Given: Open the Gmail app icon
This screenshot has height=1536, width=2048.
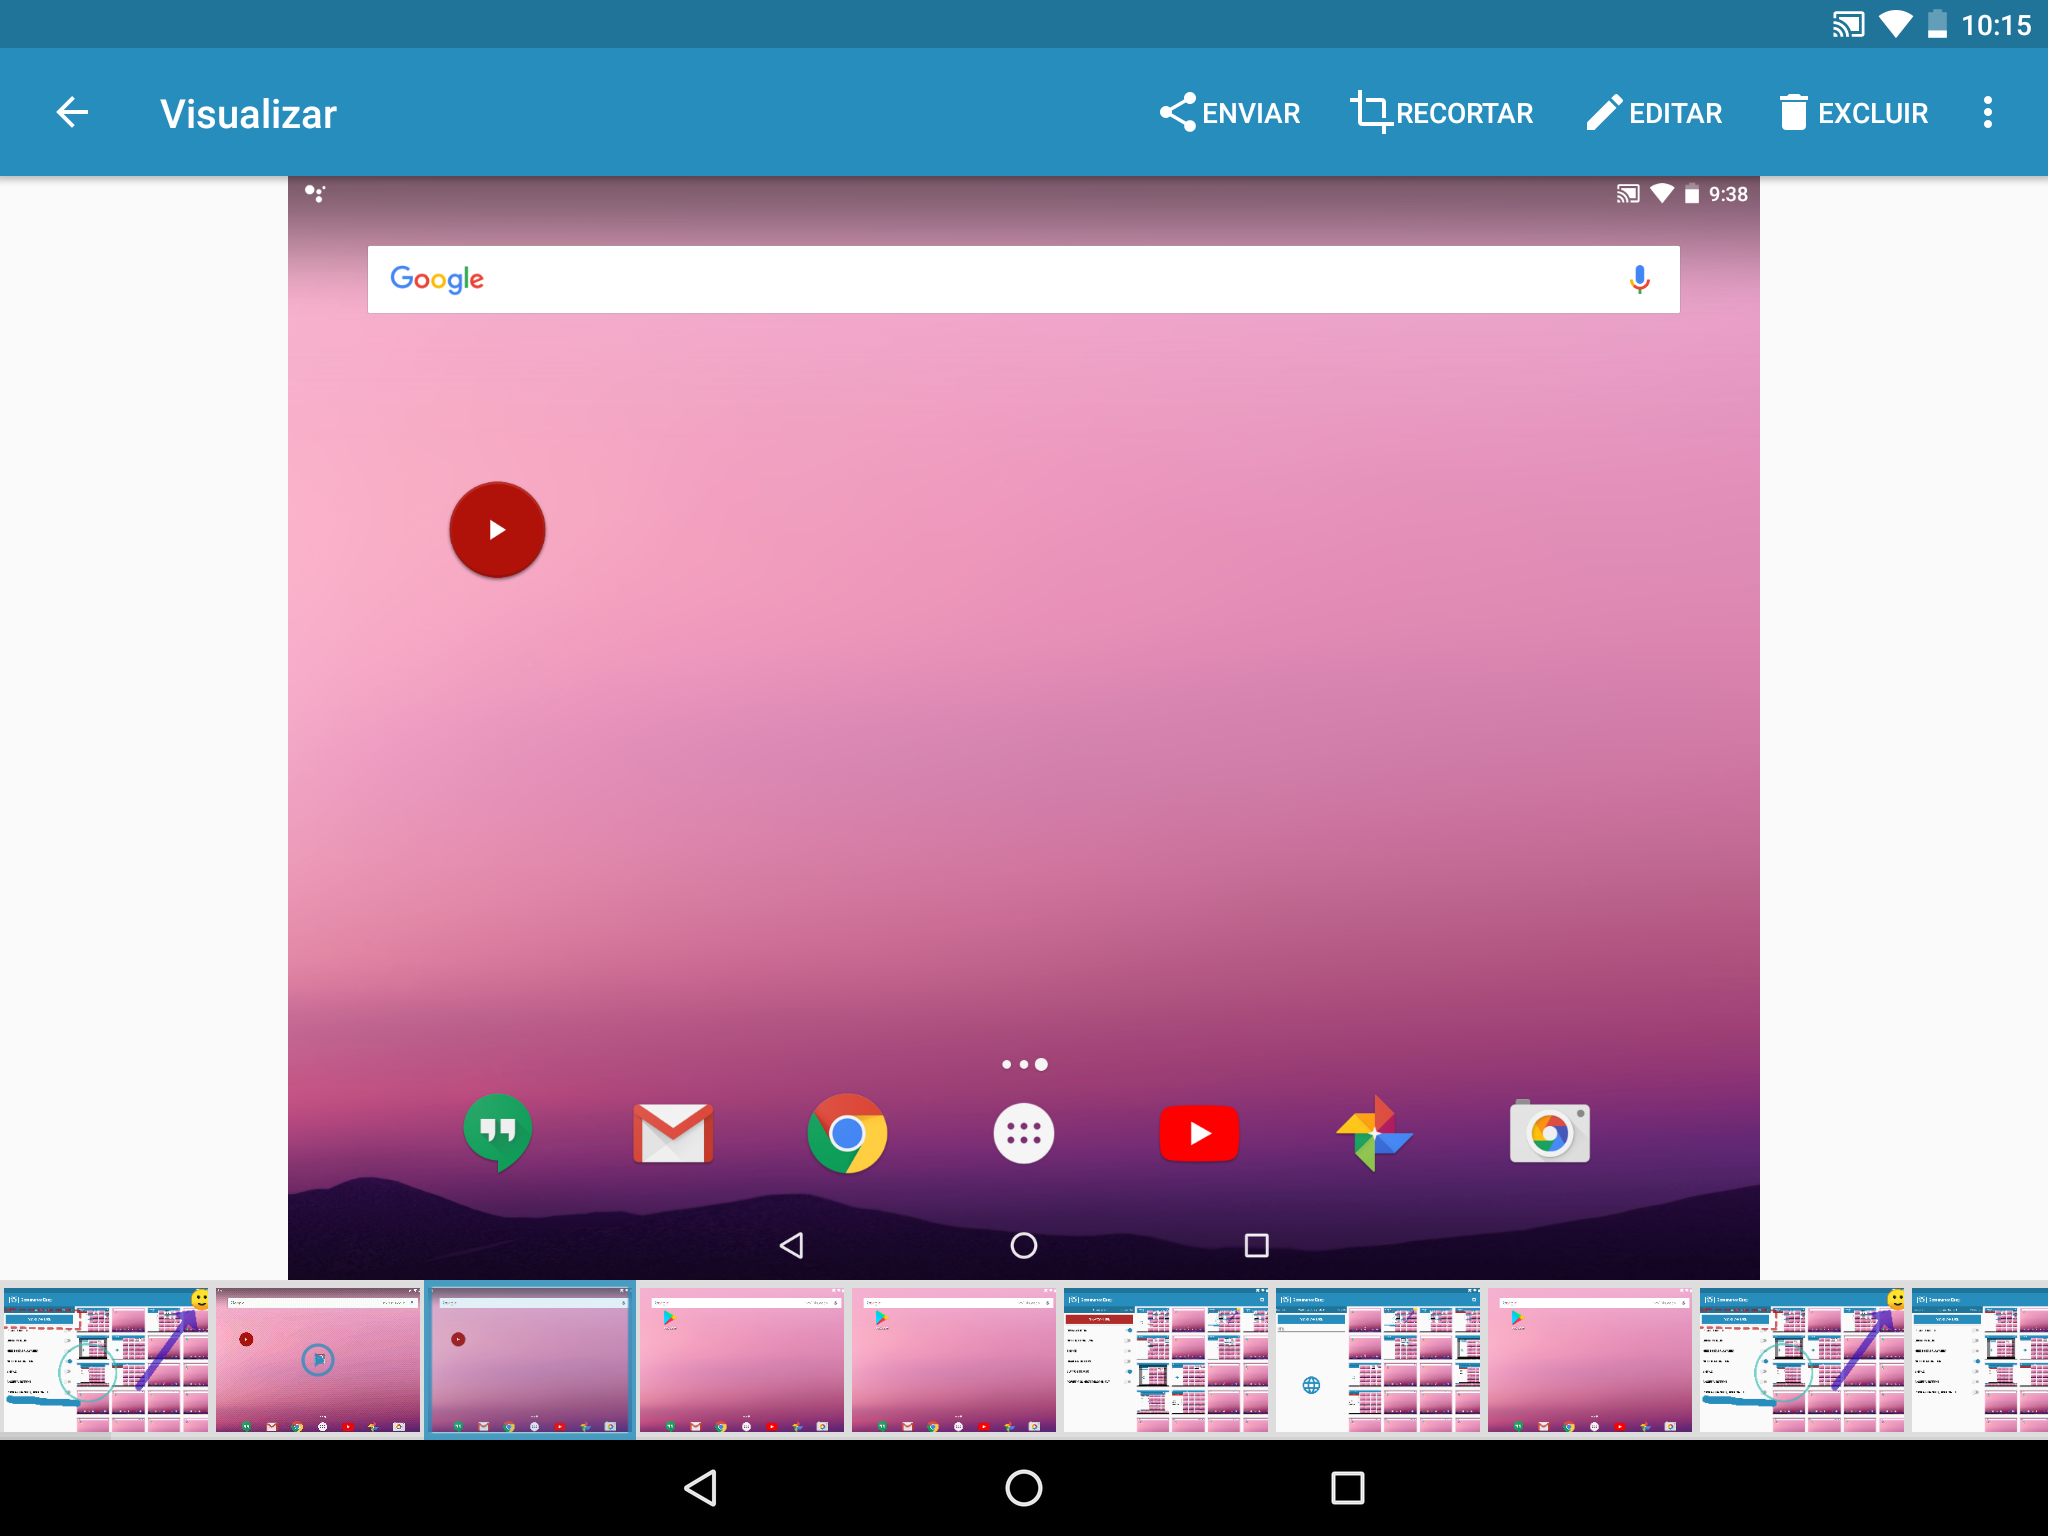Looking at the screenshot, I should (x=673, y=1133).
